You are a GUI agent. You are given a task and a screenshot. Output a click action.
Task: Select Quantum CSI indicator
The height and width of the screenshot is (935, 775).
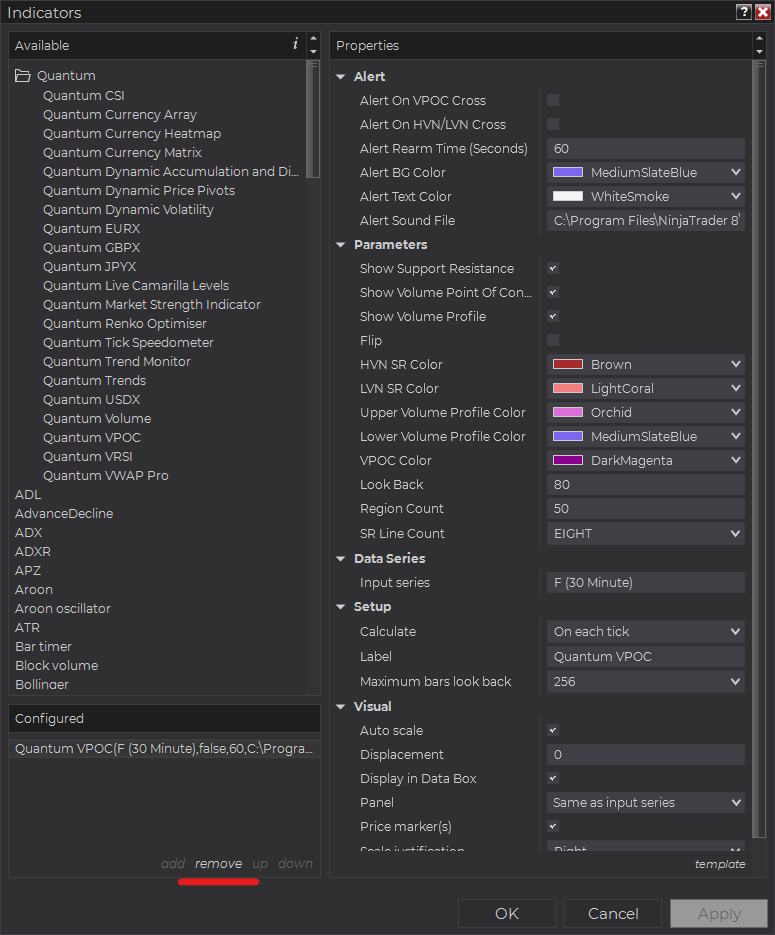pos(83,95)
